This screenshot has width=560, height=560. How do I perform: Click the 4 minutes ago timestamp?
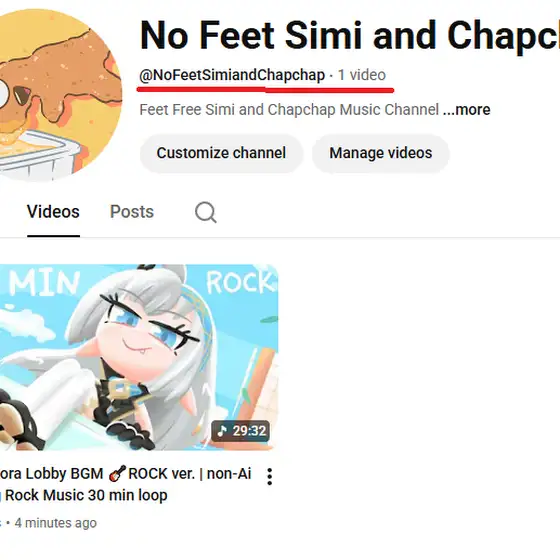[56, 523]
